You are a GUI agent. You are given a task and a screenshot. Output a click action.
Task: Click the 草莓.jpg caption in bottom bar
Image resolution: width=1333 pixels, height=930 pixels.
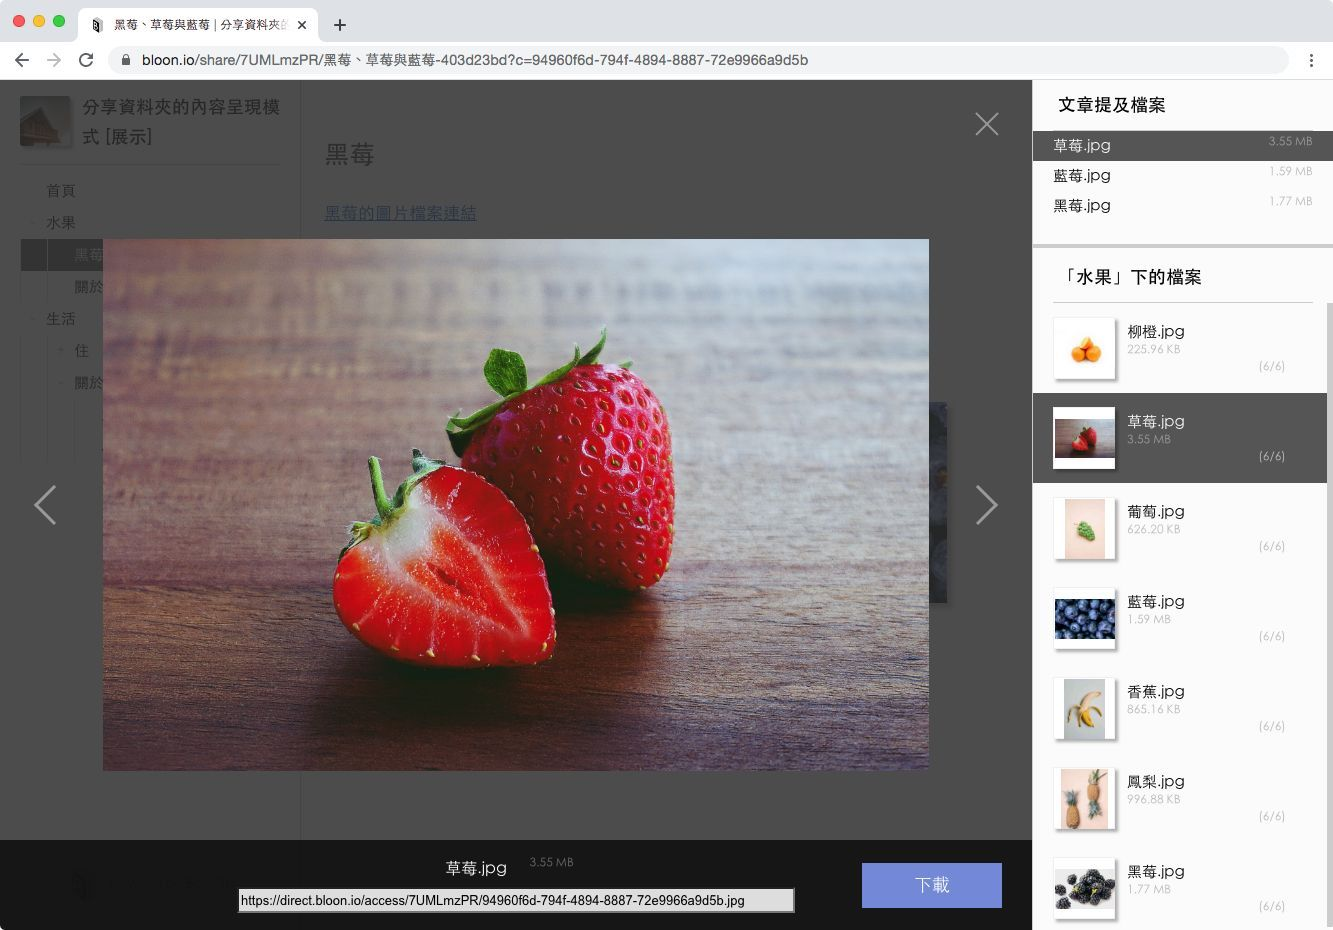(x=476, y=868)
